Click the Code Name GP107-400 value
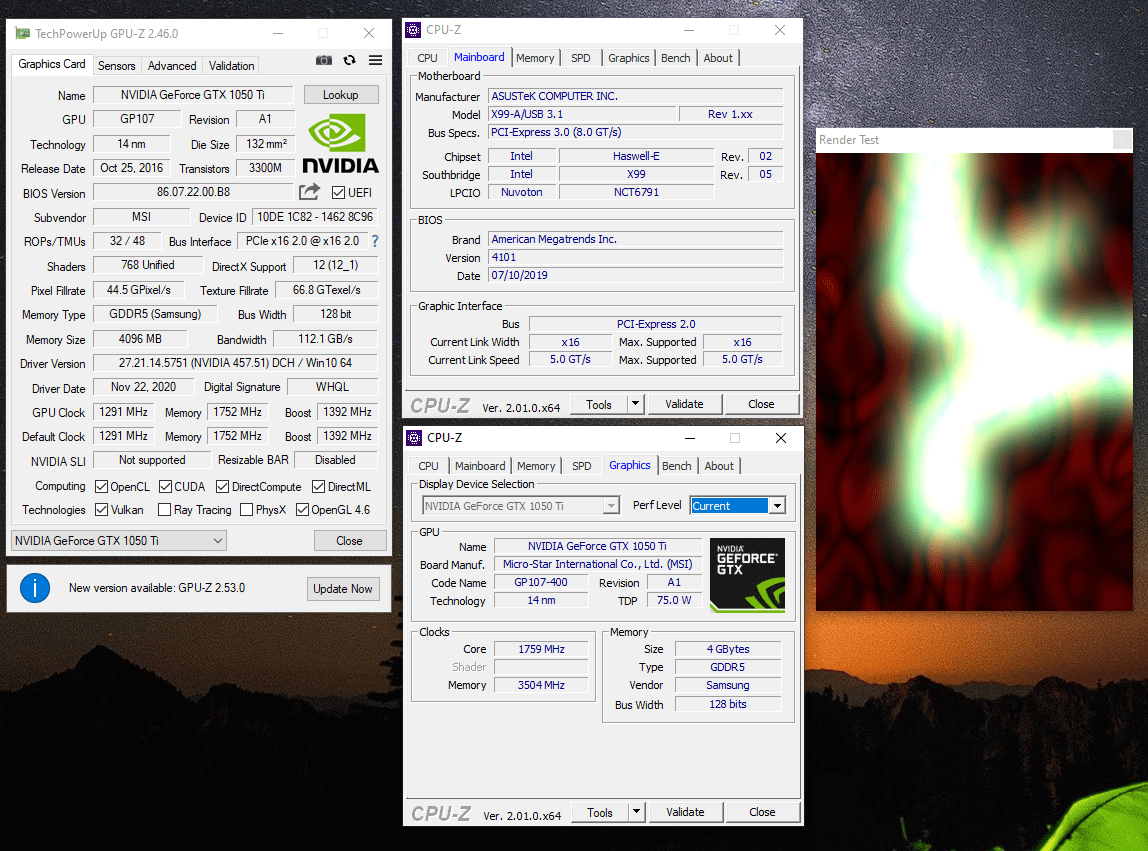 click(x=541, y=582)
